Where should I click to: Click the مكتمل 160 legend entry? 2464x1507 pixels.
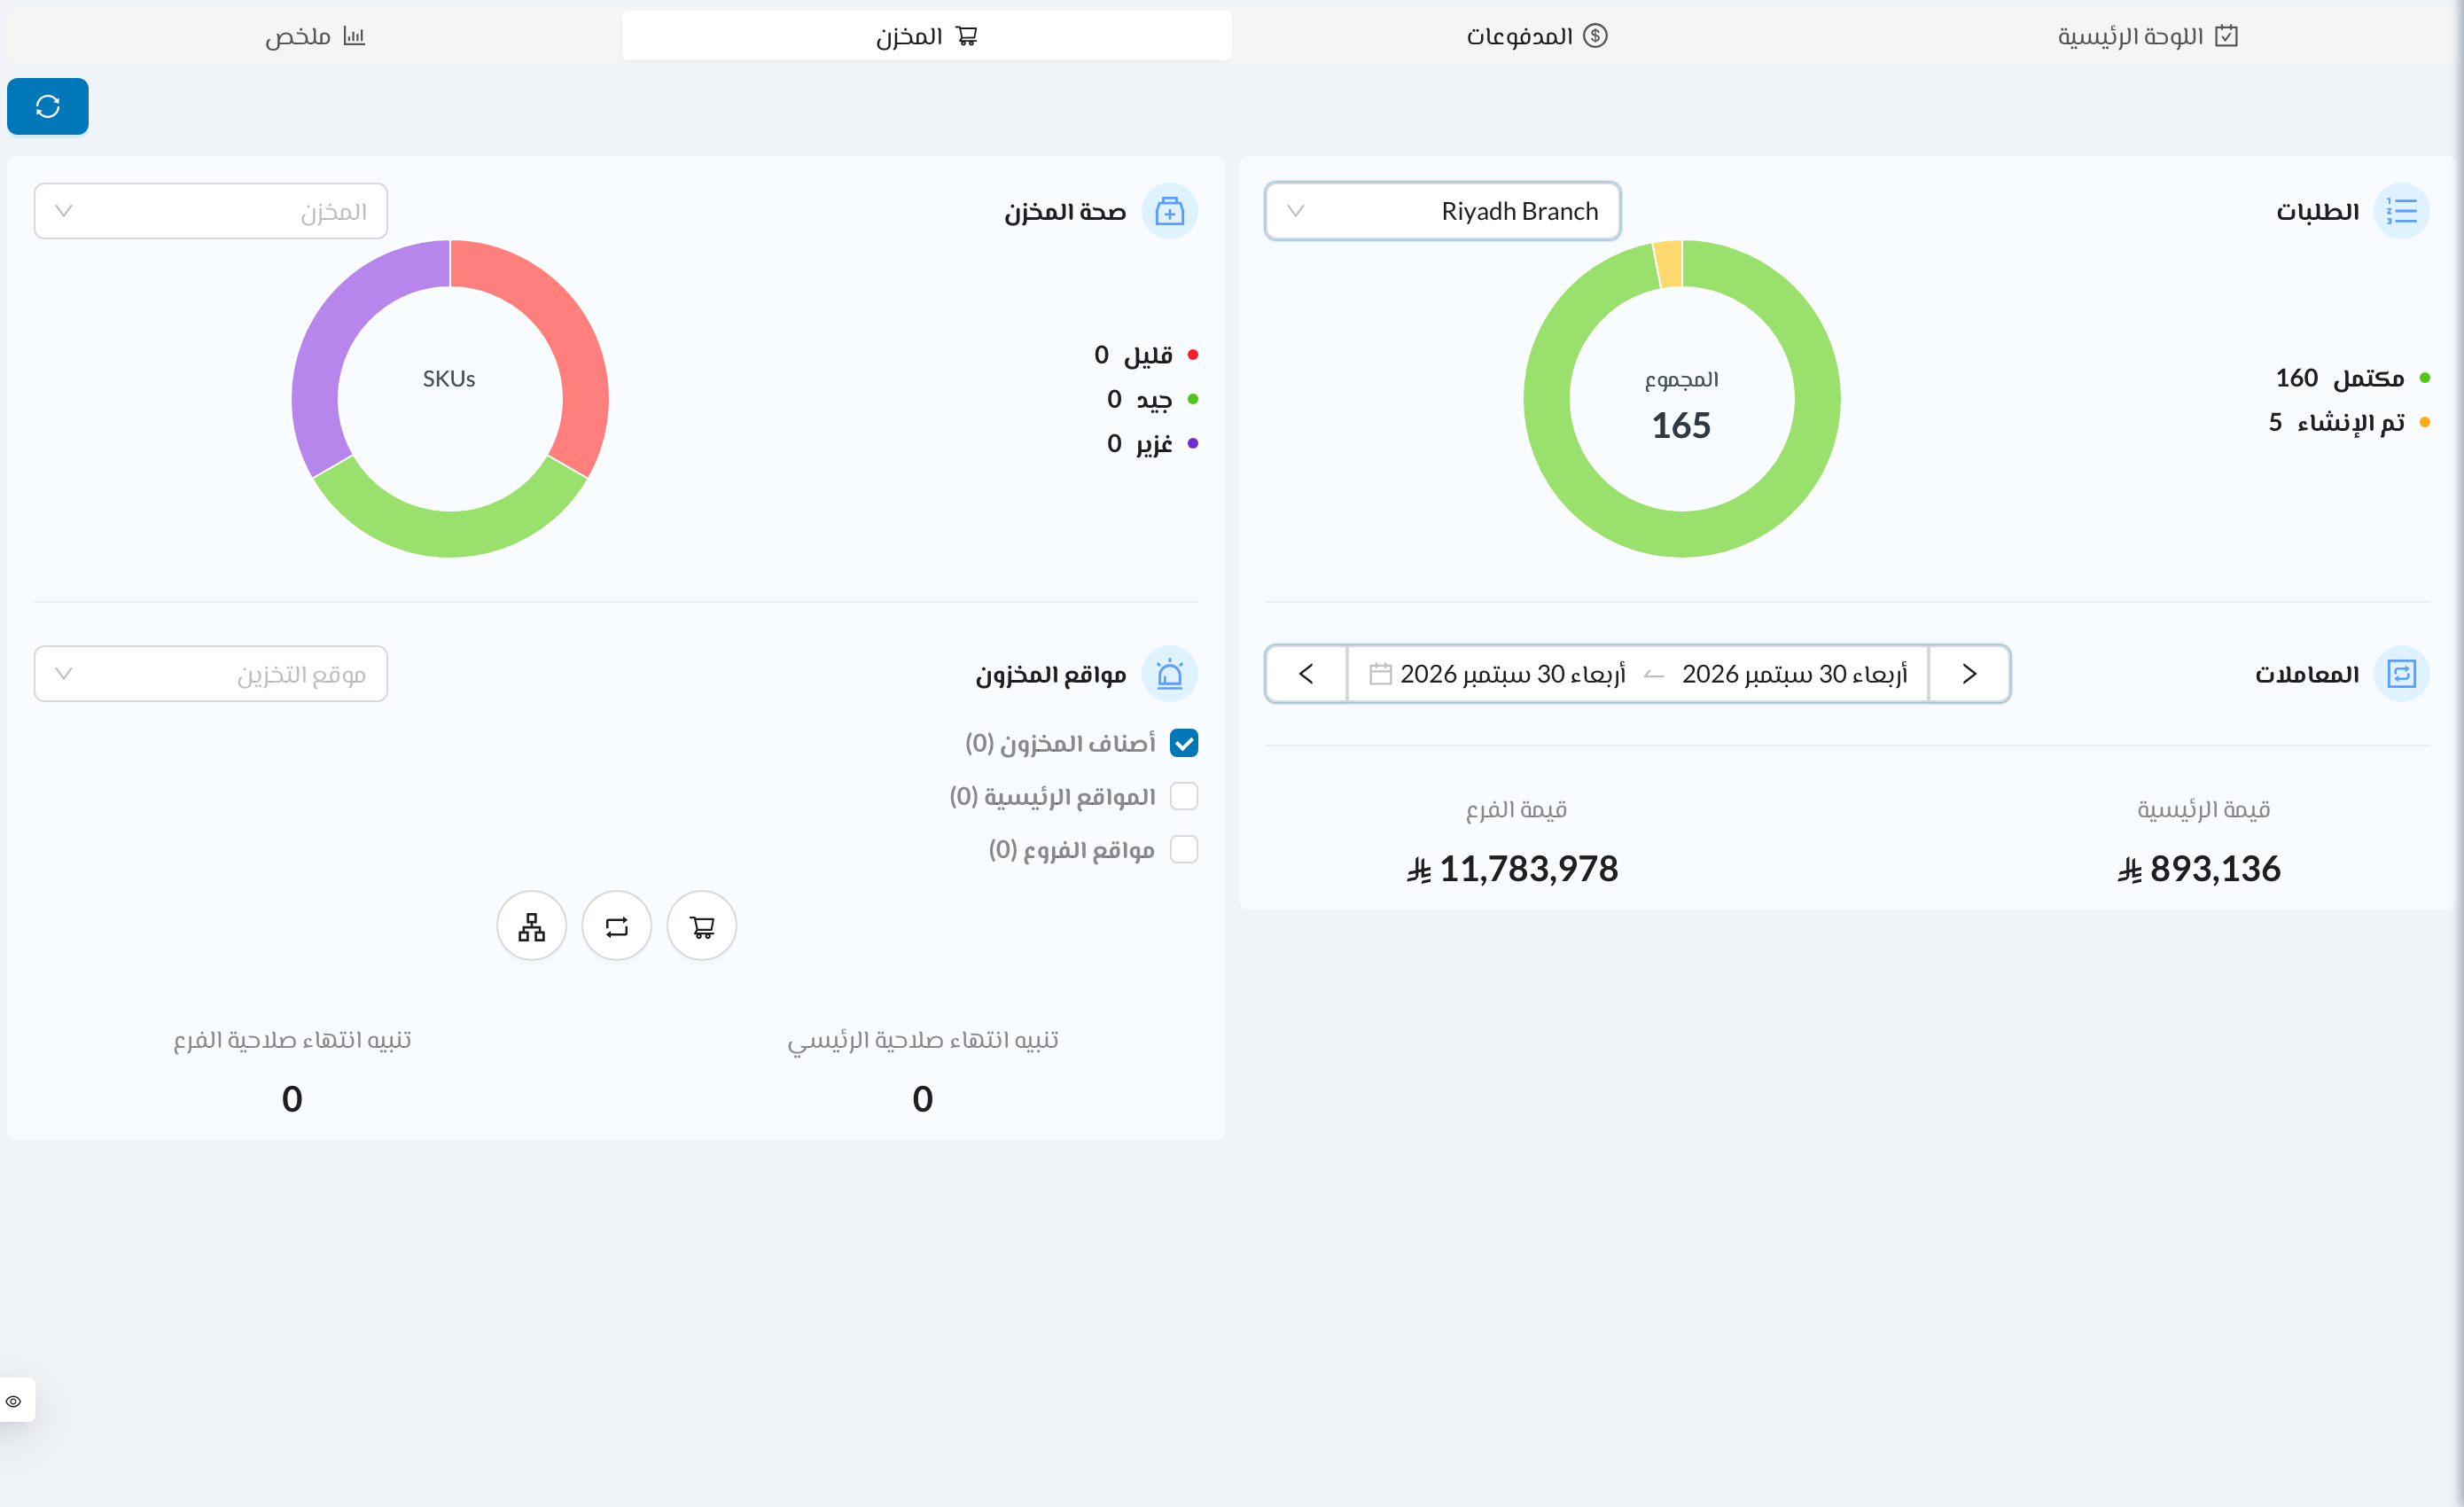coord(2352,378)
